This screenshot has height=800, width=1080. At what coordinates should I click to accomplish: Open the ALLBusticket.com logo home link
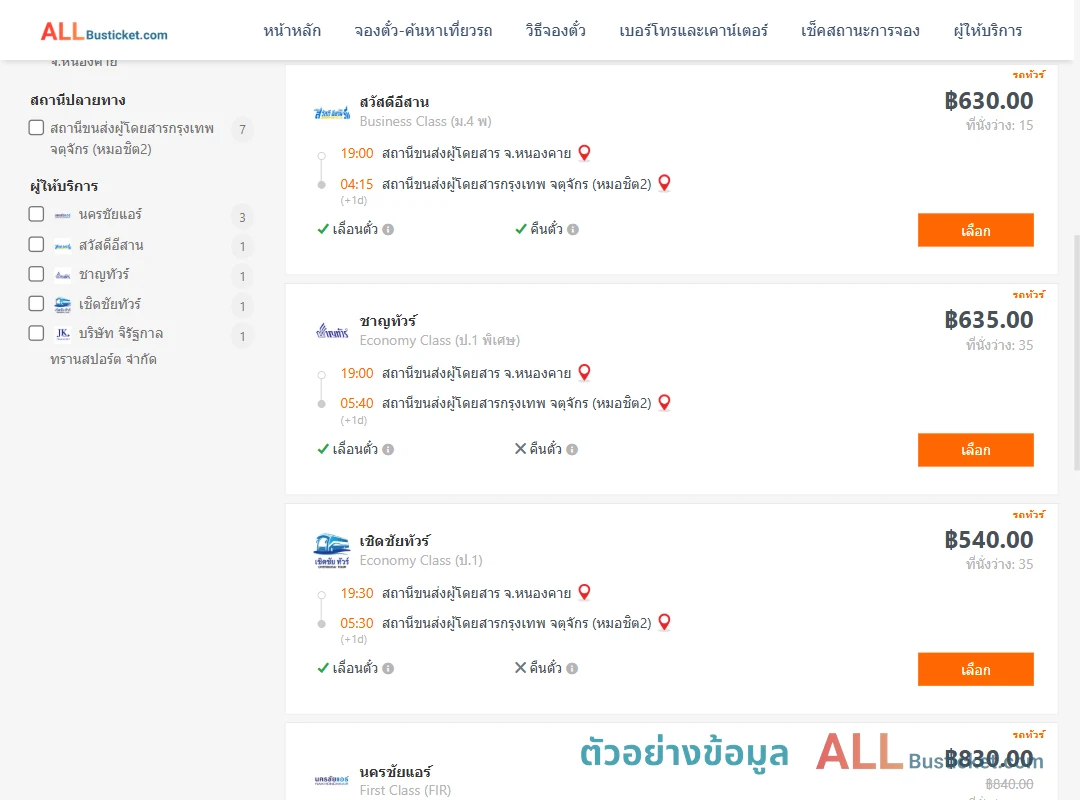tap(104, 32)
